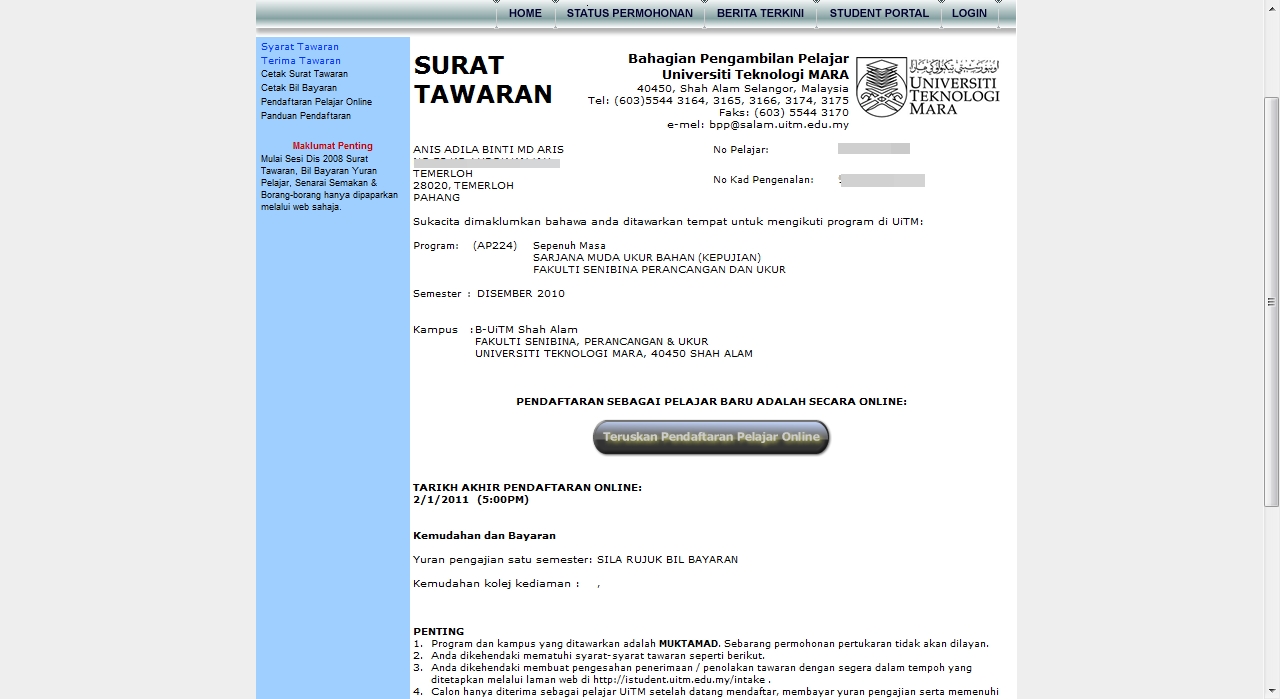This screenshot has height=699, width=1280.
Task: Open the Cetak Surat Tawaran link
Action: point(305,74)
